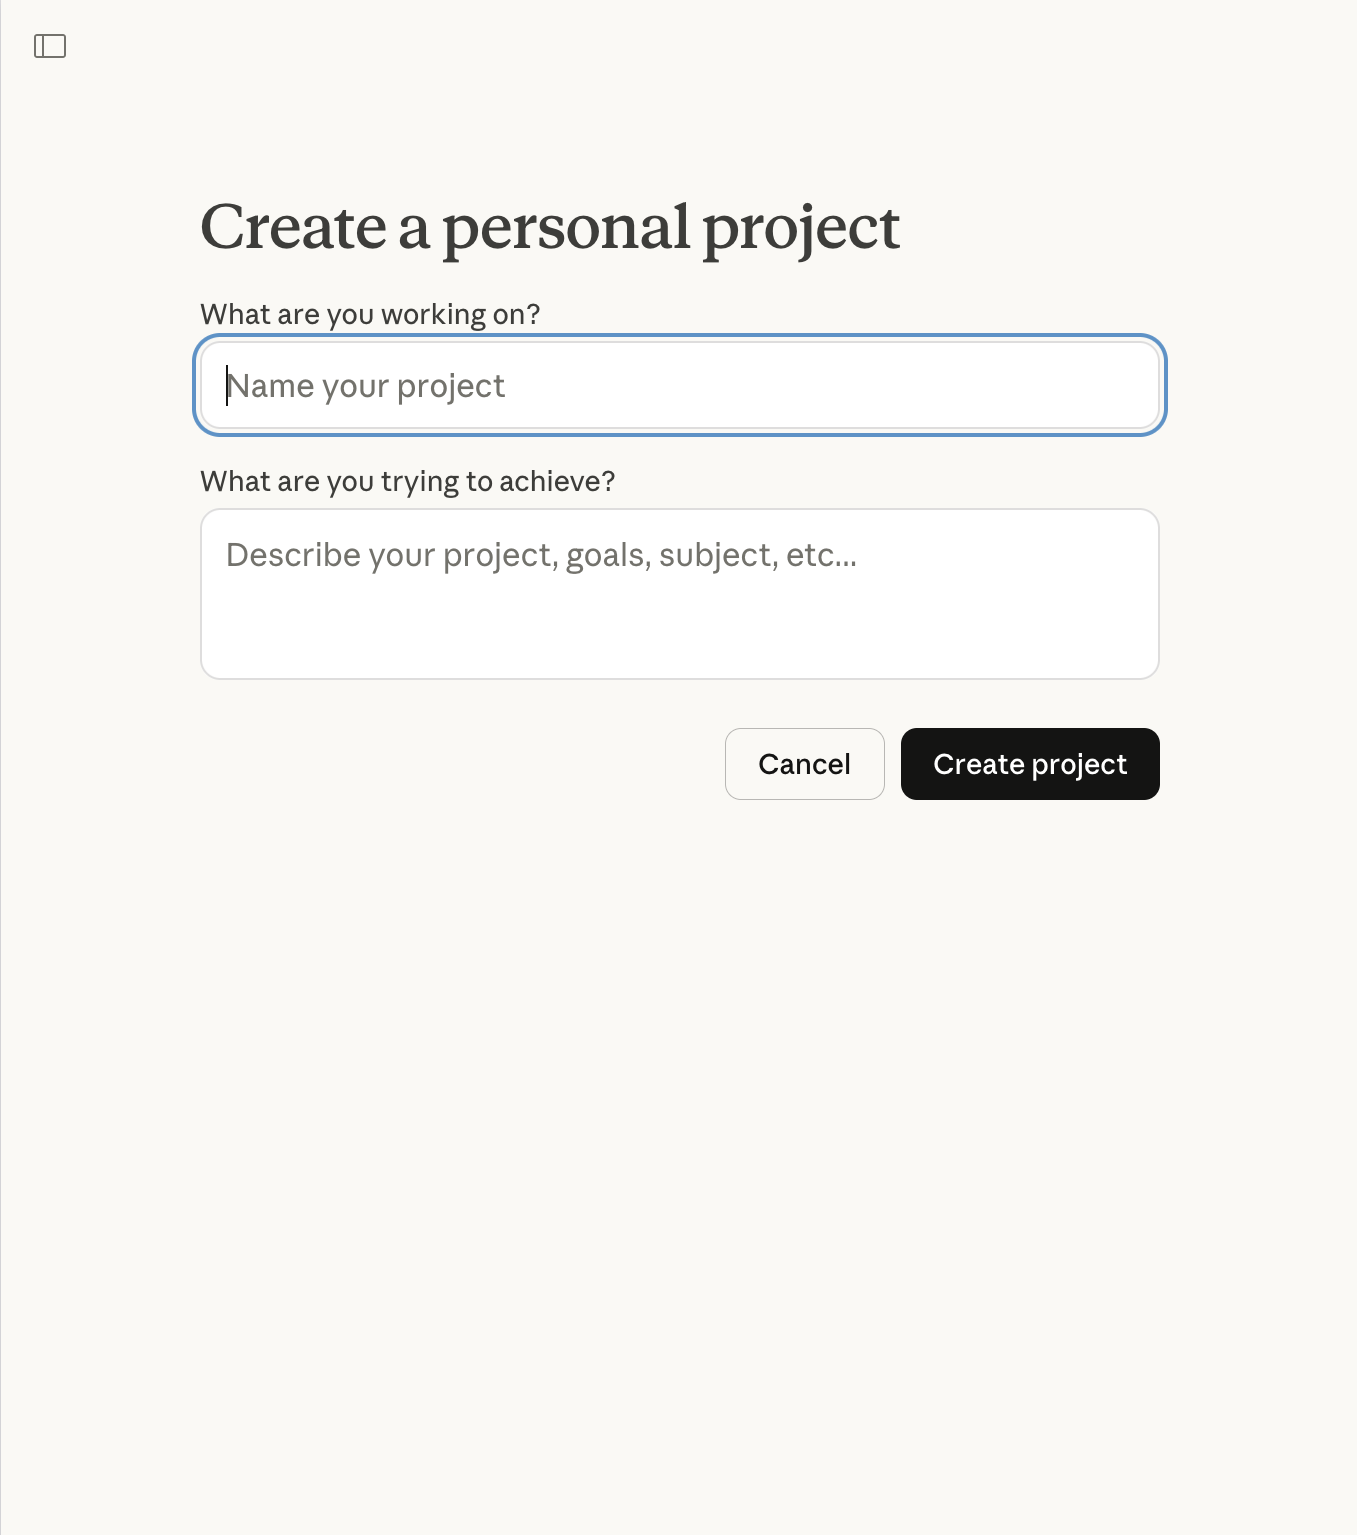Place cursor in the project name field
The height and width of the screenshot is (1535, 1357).
click(680, 386)
